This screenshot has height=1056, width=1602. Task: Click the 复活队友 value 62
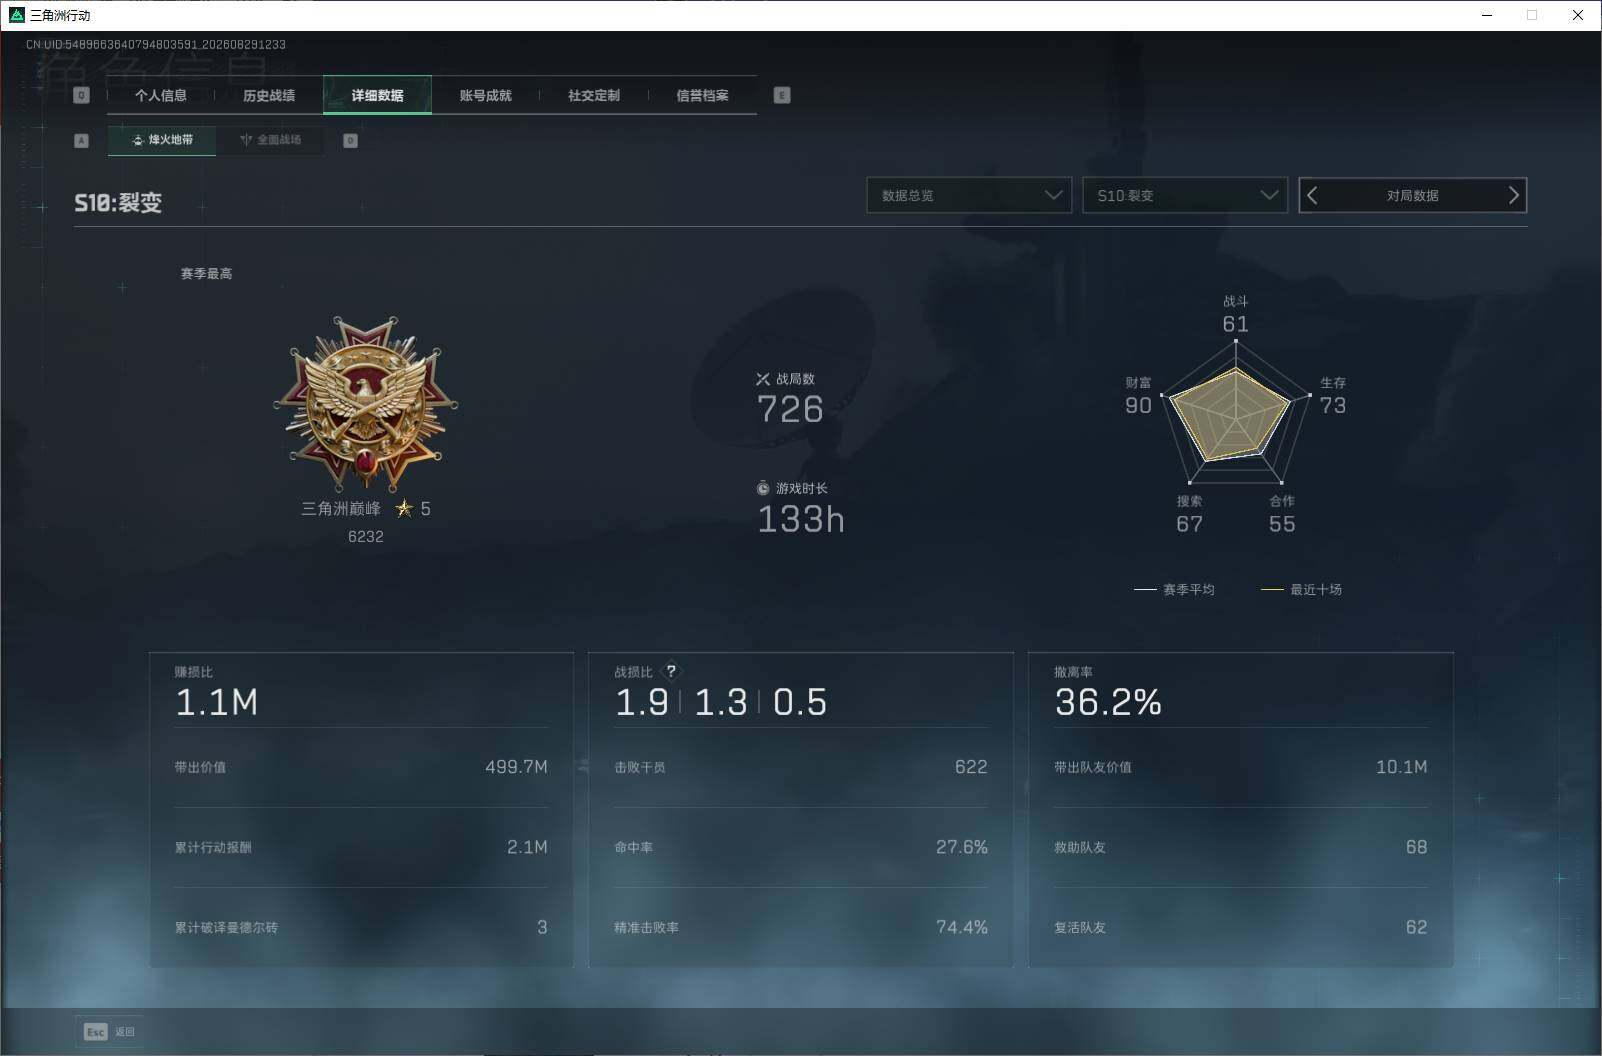point(1417,928)
